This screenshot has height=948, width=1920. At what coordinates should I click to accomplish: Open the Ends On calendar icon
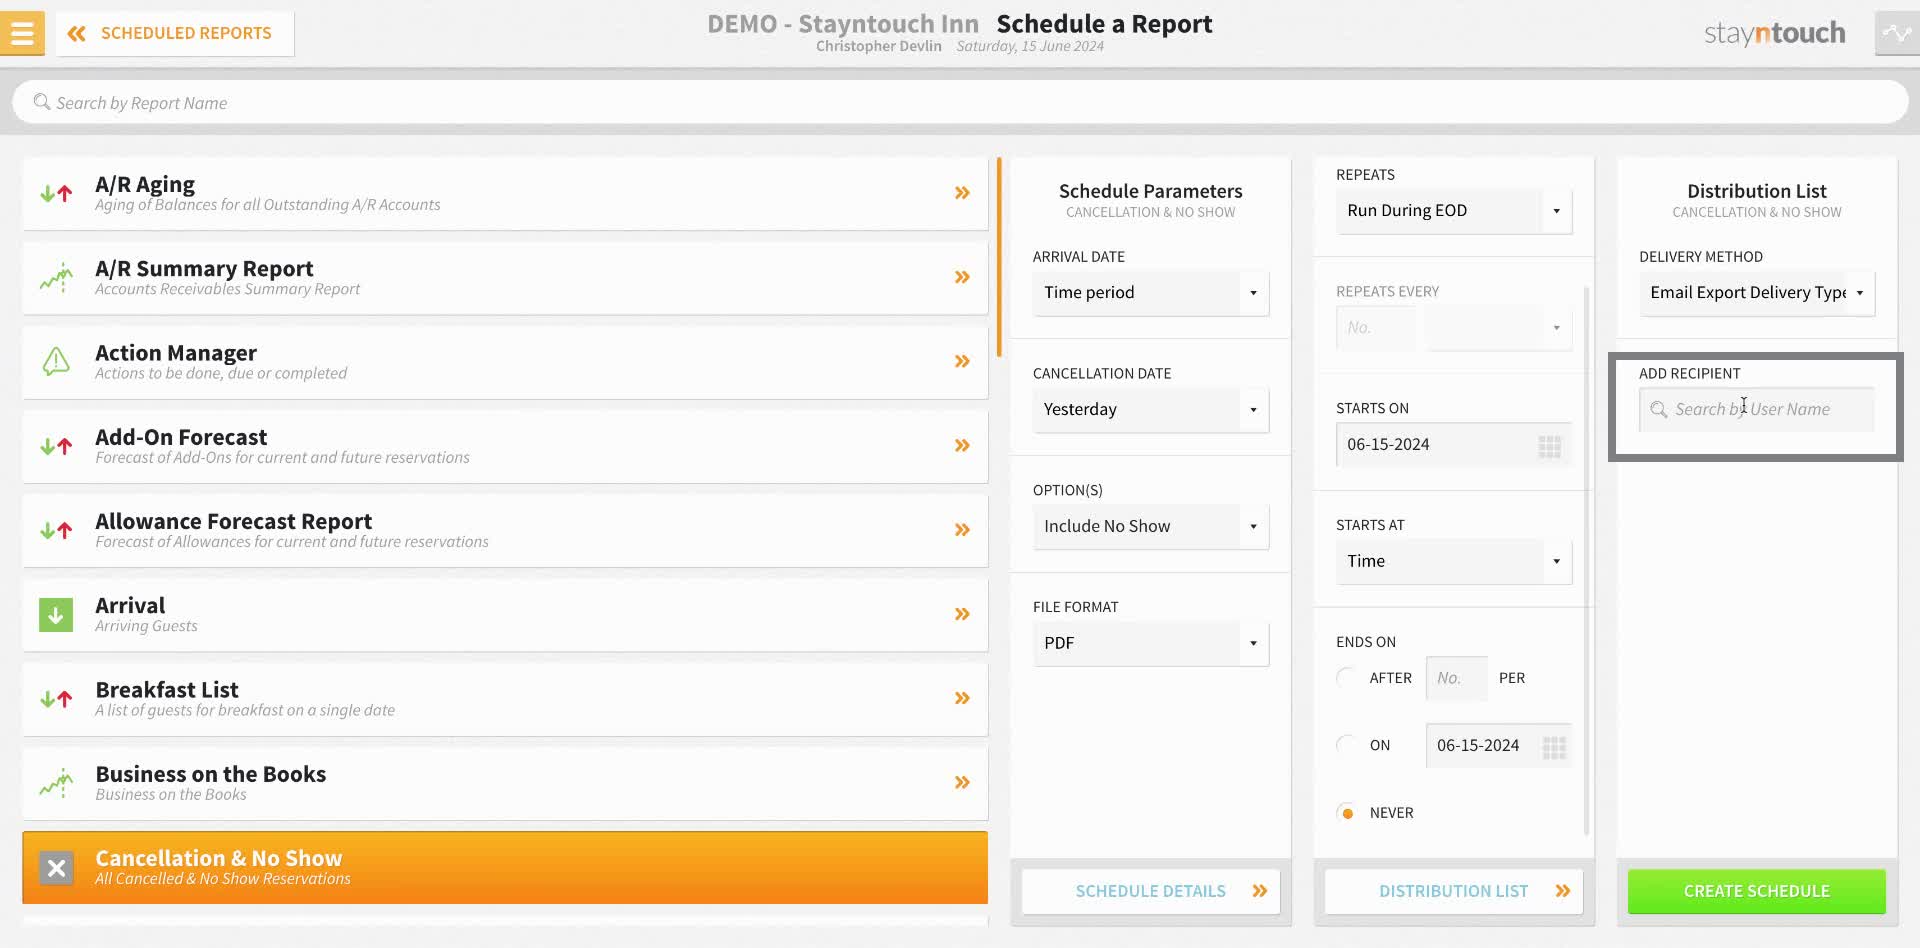(1554, 747)
